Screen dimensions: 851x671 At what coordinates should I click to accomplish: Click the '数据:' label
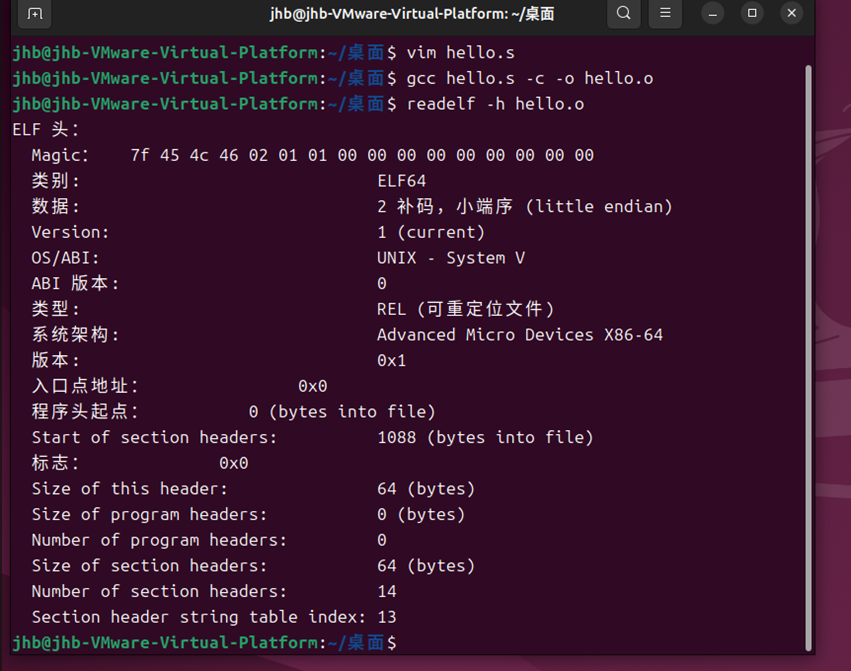tap(55, 206)
